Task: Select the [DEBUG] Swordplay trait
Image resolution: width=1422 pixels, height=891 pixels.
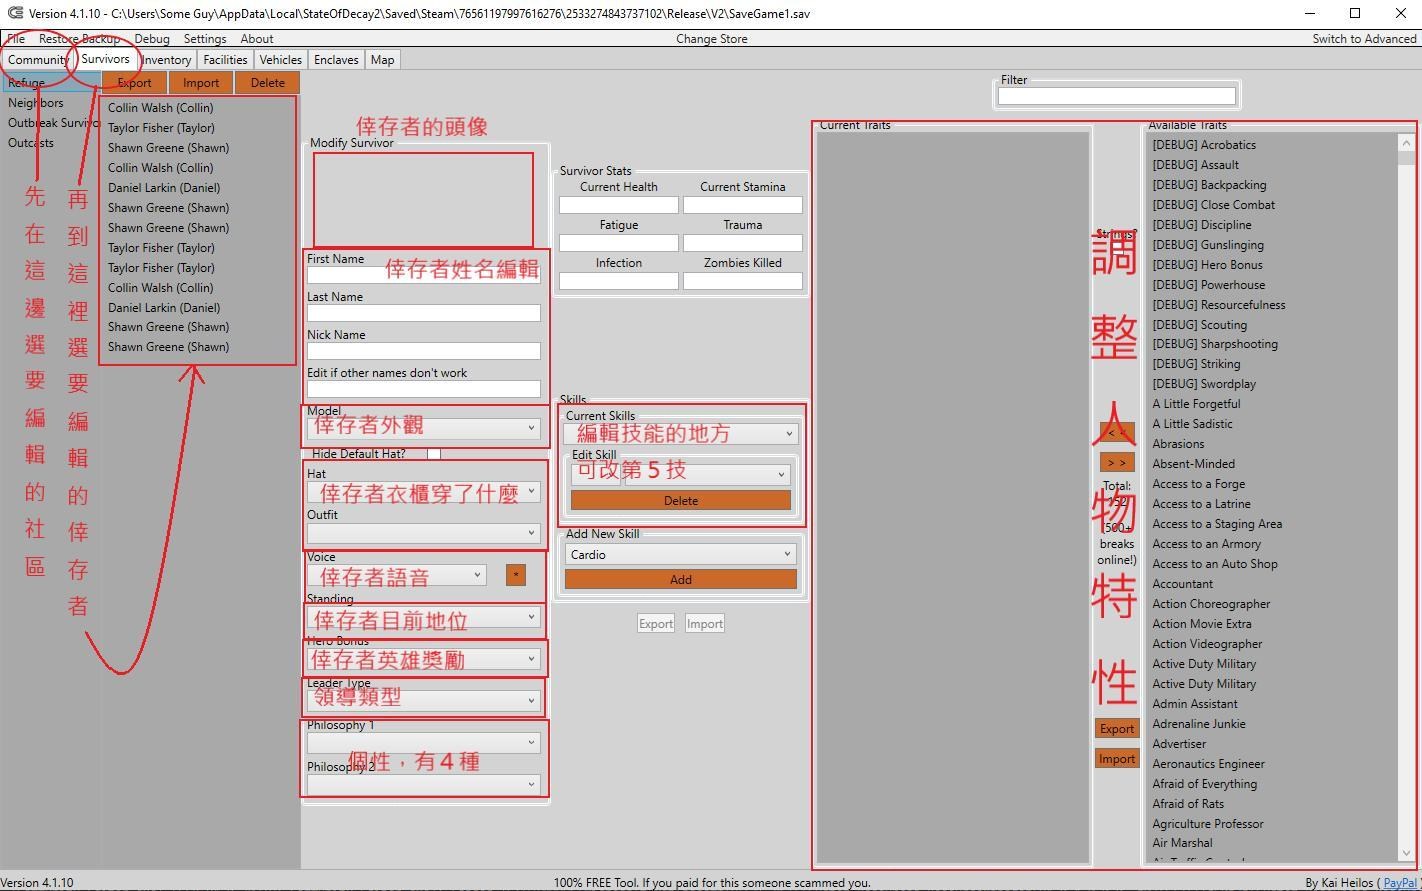Action: click(1204, 384)
